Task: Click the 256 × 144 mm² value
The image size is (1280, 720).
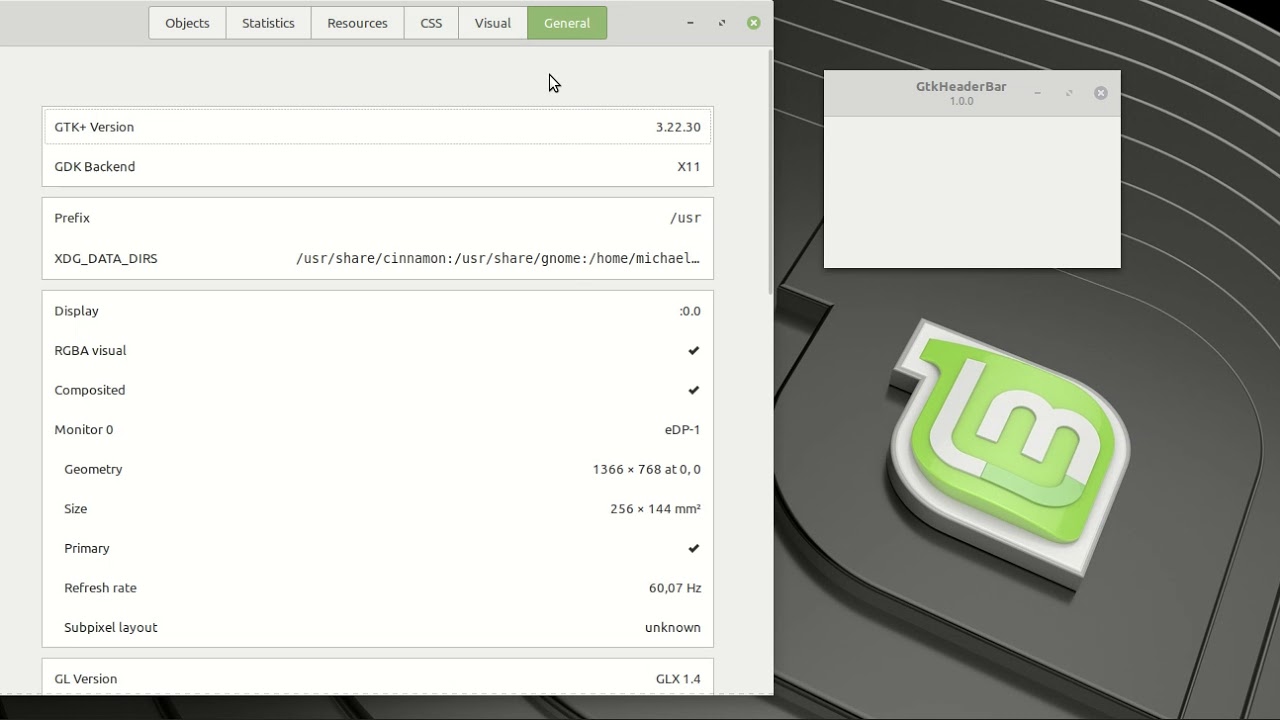Action: (655, 509)
